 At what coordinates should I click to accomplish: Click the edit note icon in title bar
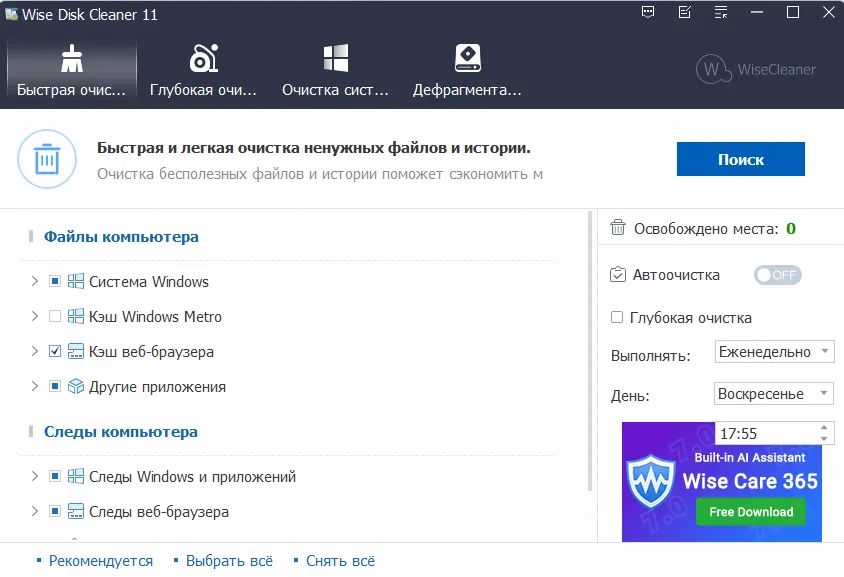(684, 13)
